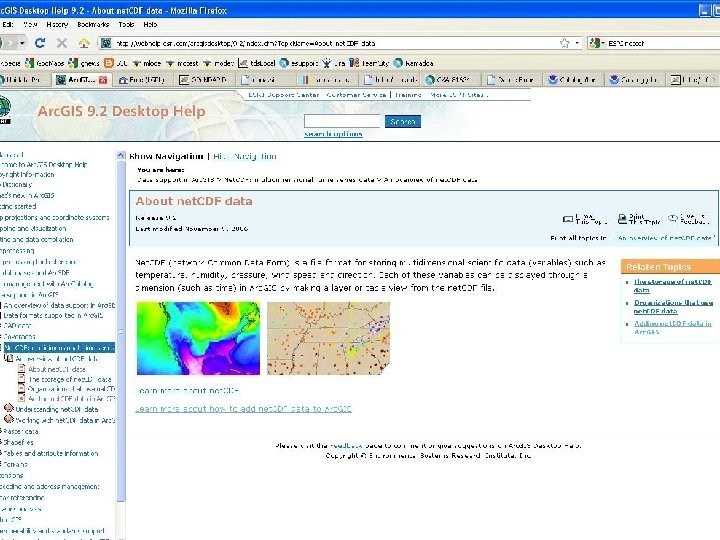Click the forward navigation arrow button
This screenshot has width=720, height=540.
click(12, 43)
